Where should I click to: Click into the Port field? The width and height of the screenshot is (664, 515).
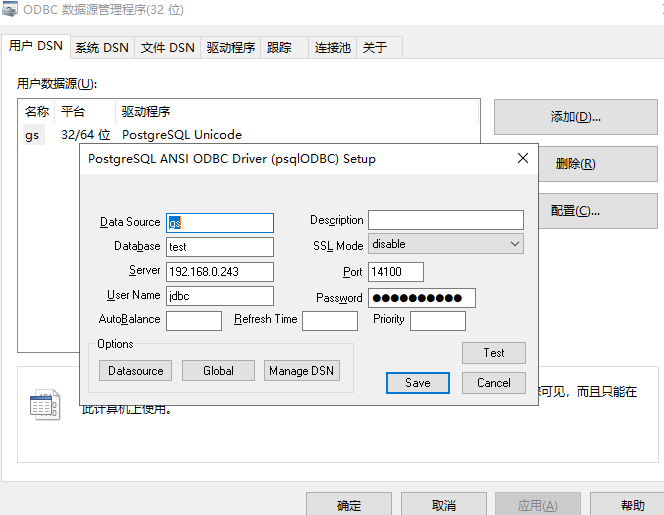[396, 272]
